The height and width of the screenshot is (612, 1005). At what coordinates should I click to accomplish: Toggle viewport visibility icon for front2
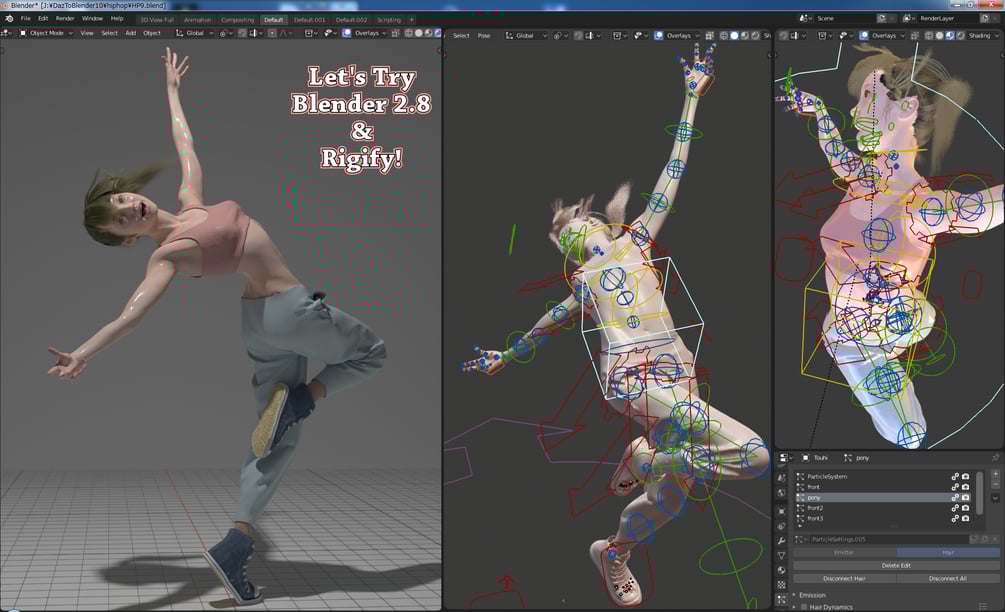click(x=954, y=508)
